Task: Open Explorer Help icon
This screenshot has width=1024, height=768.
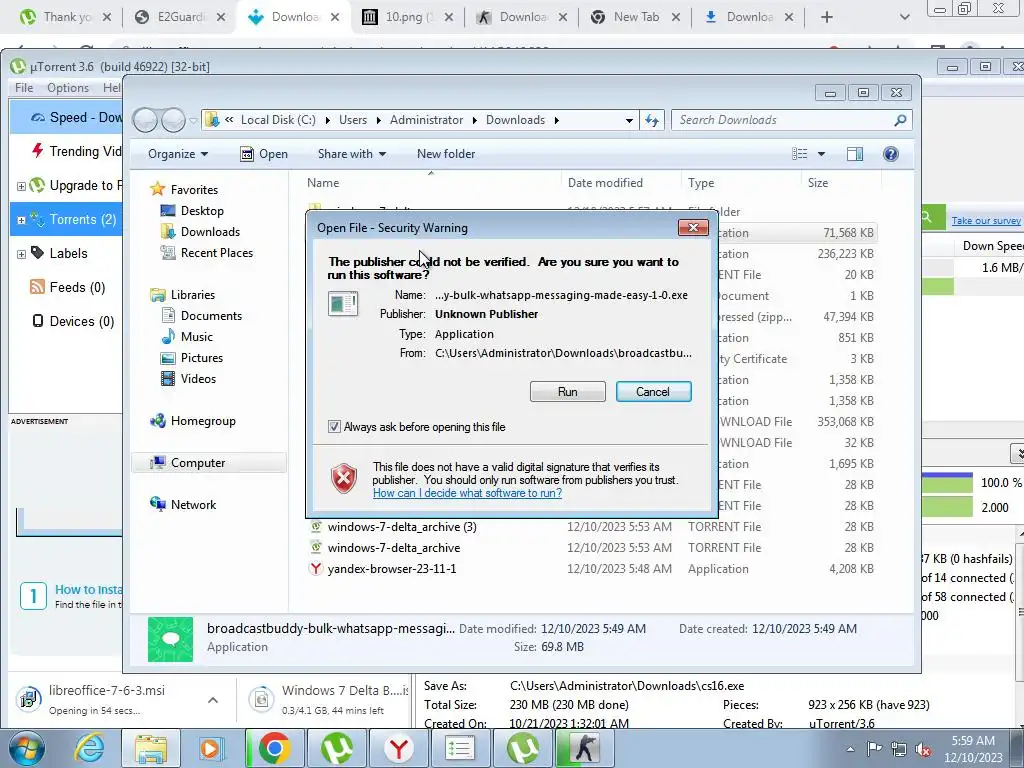Action: click(890, 153)
